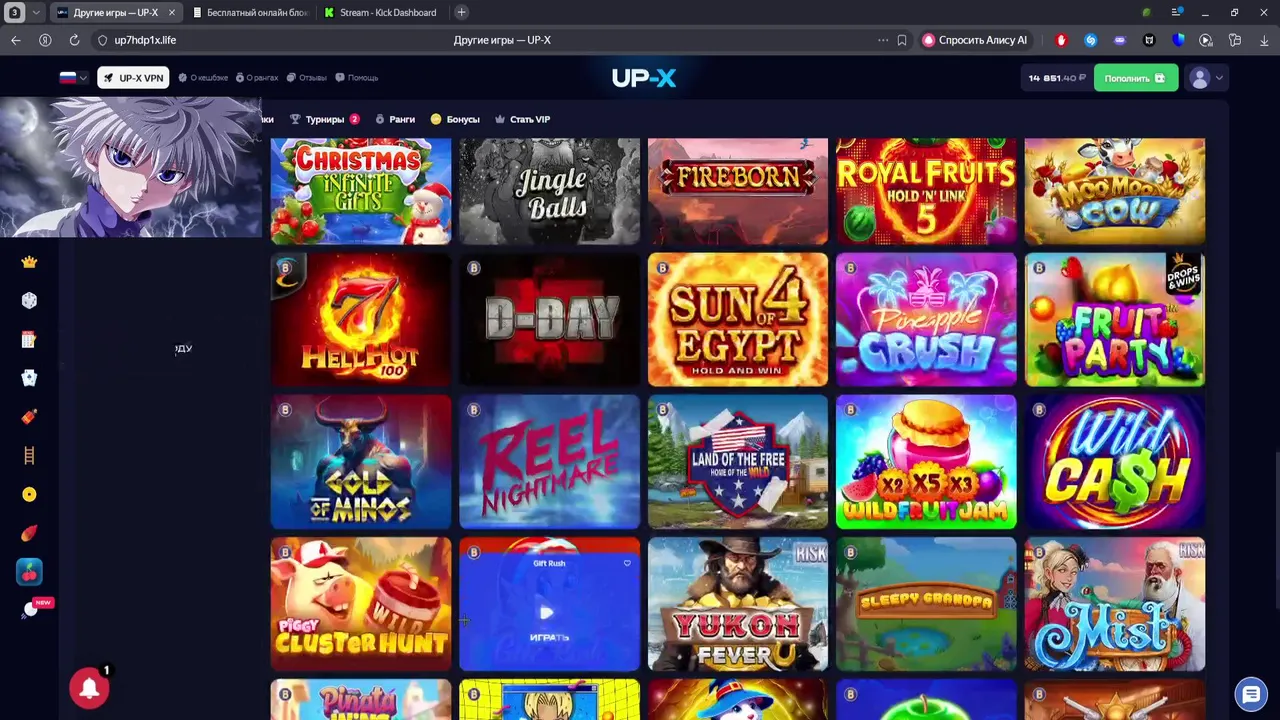Expand the Russian flag language dropdown
Image resolution: width=1280 pixels, height=720 pixels.
(73, 77)
